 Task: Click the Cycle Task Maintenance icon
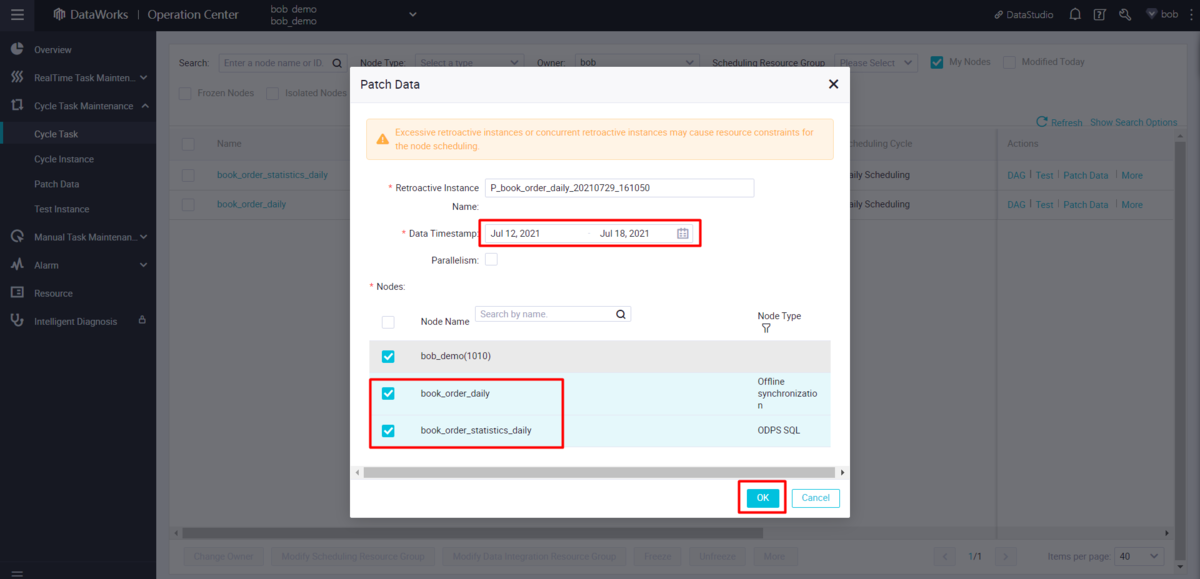(x=17, y=105)
